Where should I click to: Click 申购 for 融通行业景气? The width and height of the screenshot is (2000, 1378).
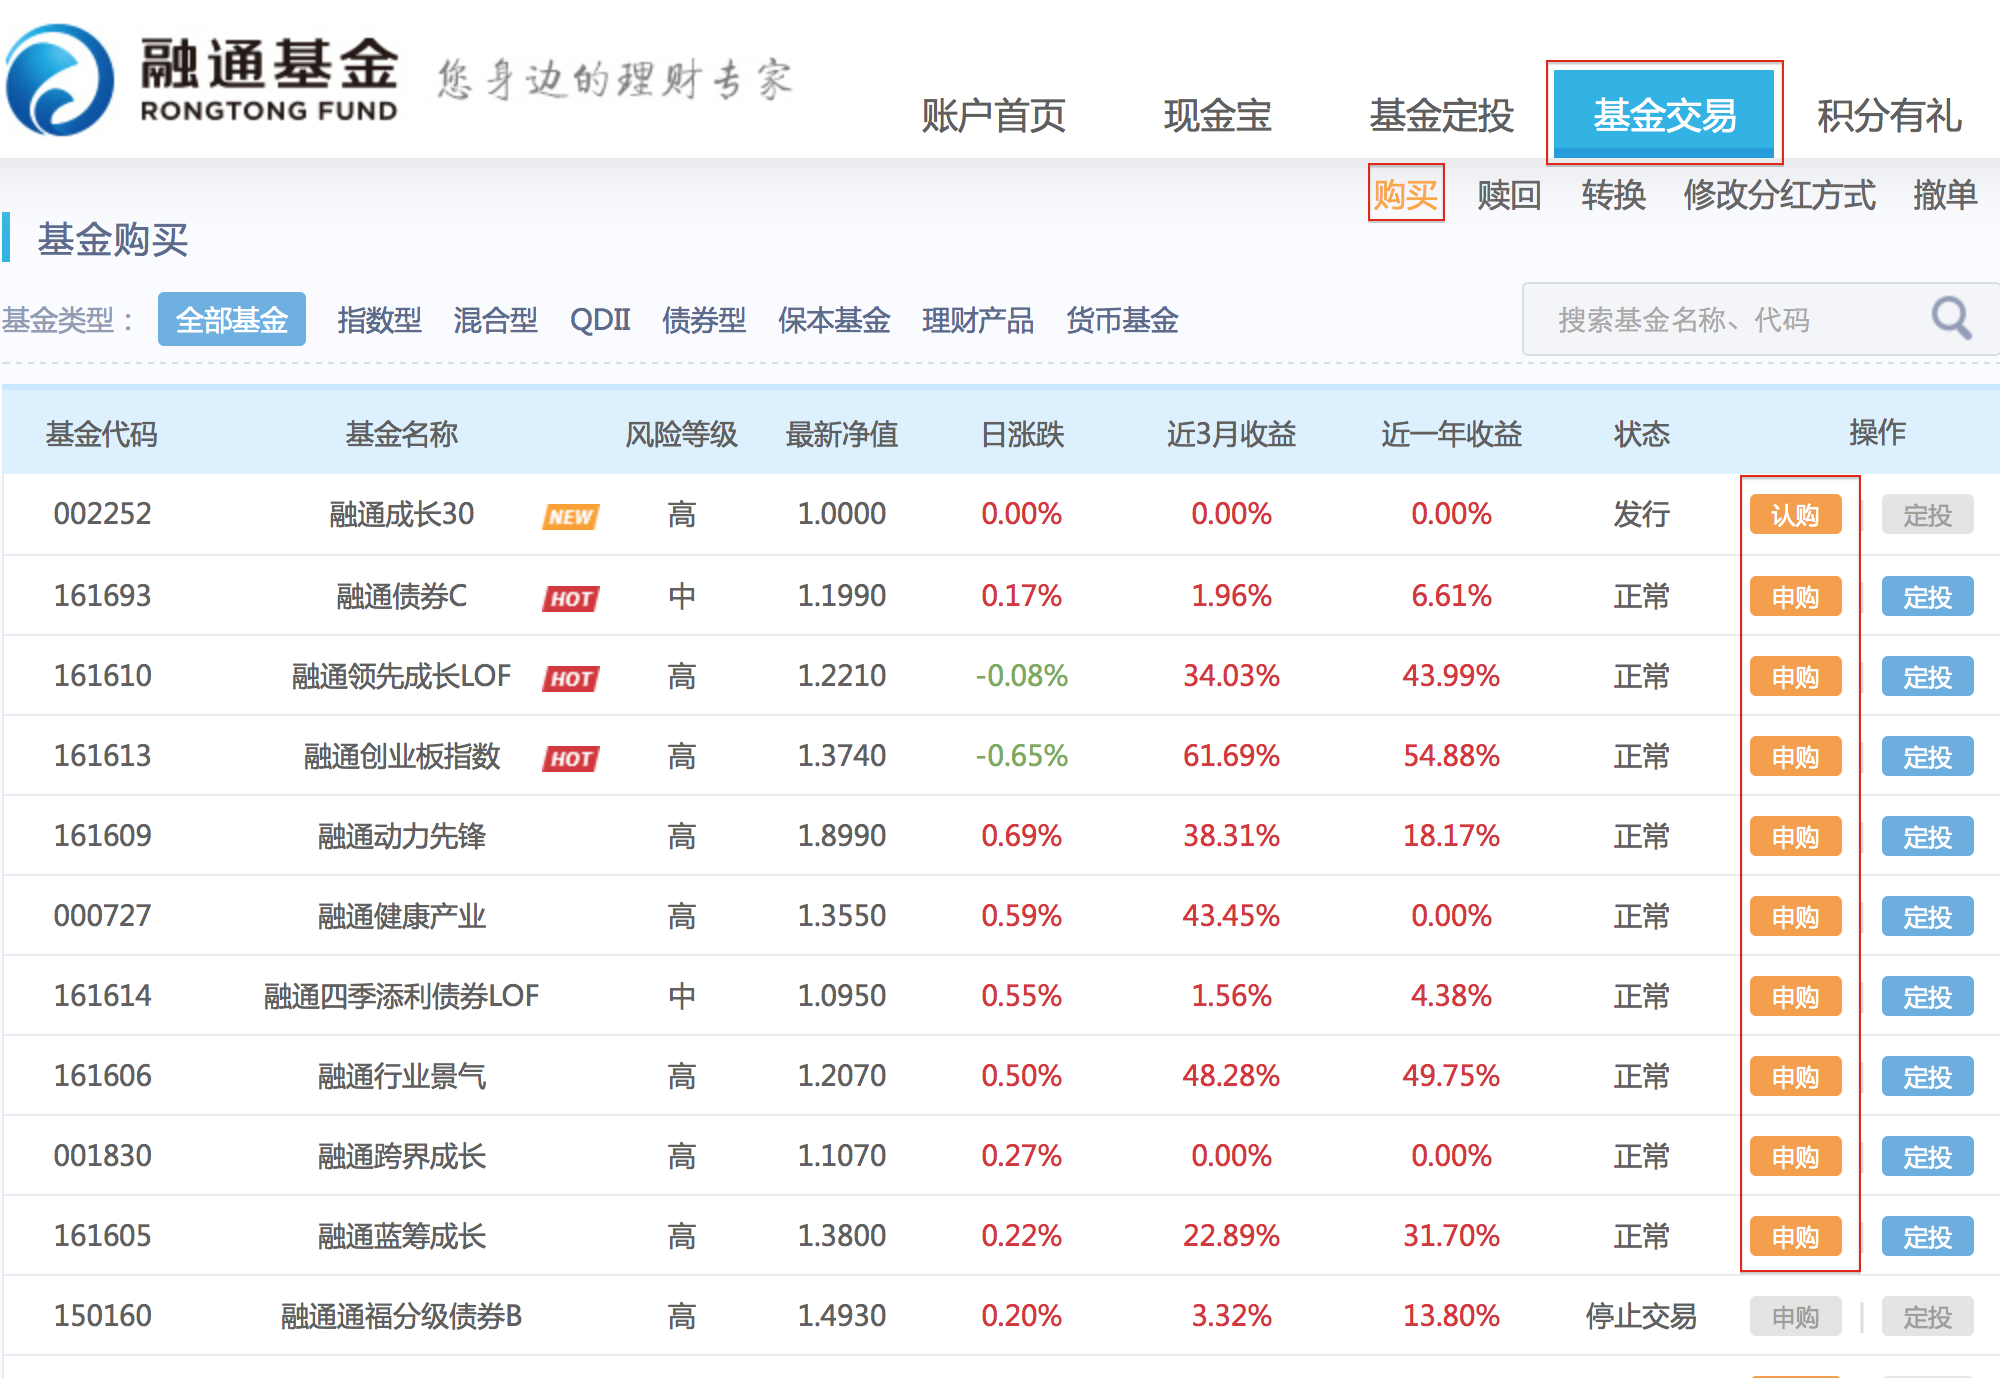coord(1795,1077)
